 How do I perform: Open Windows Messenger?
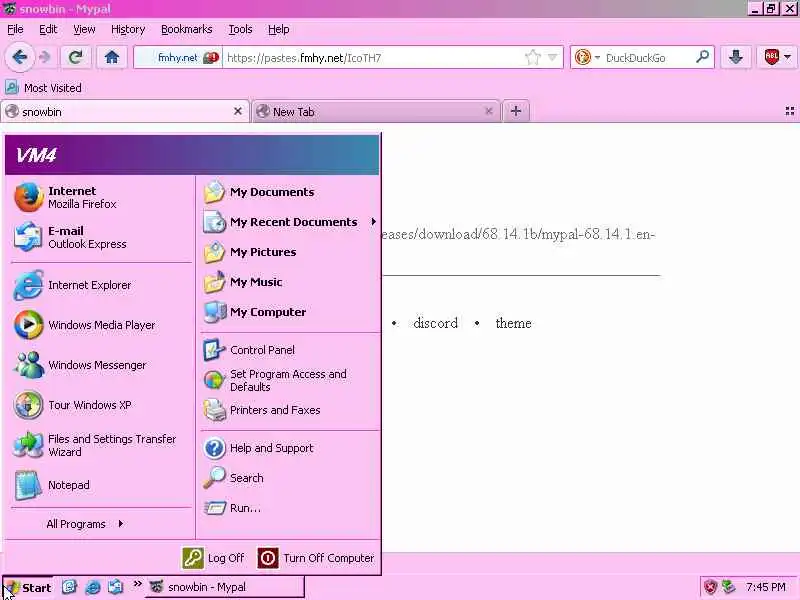101,365
